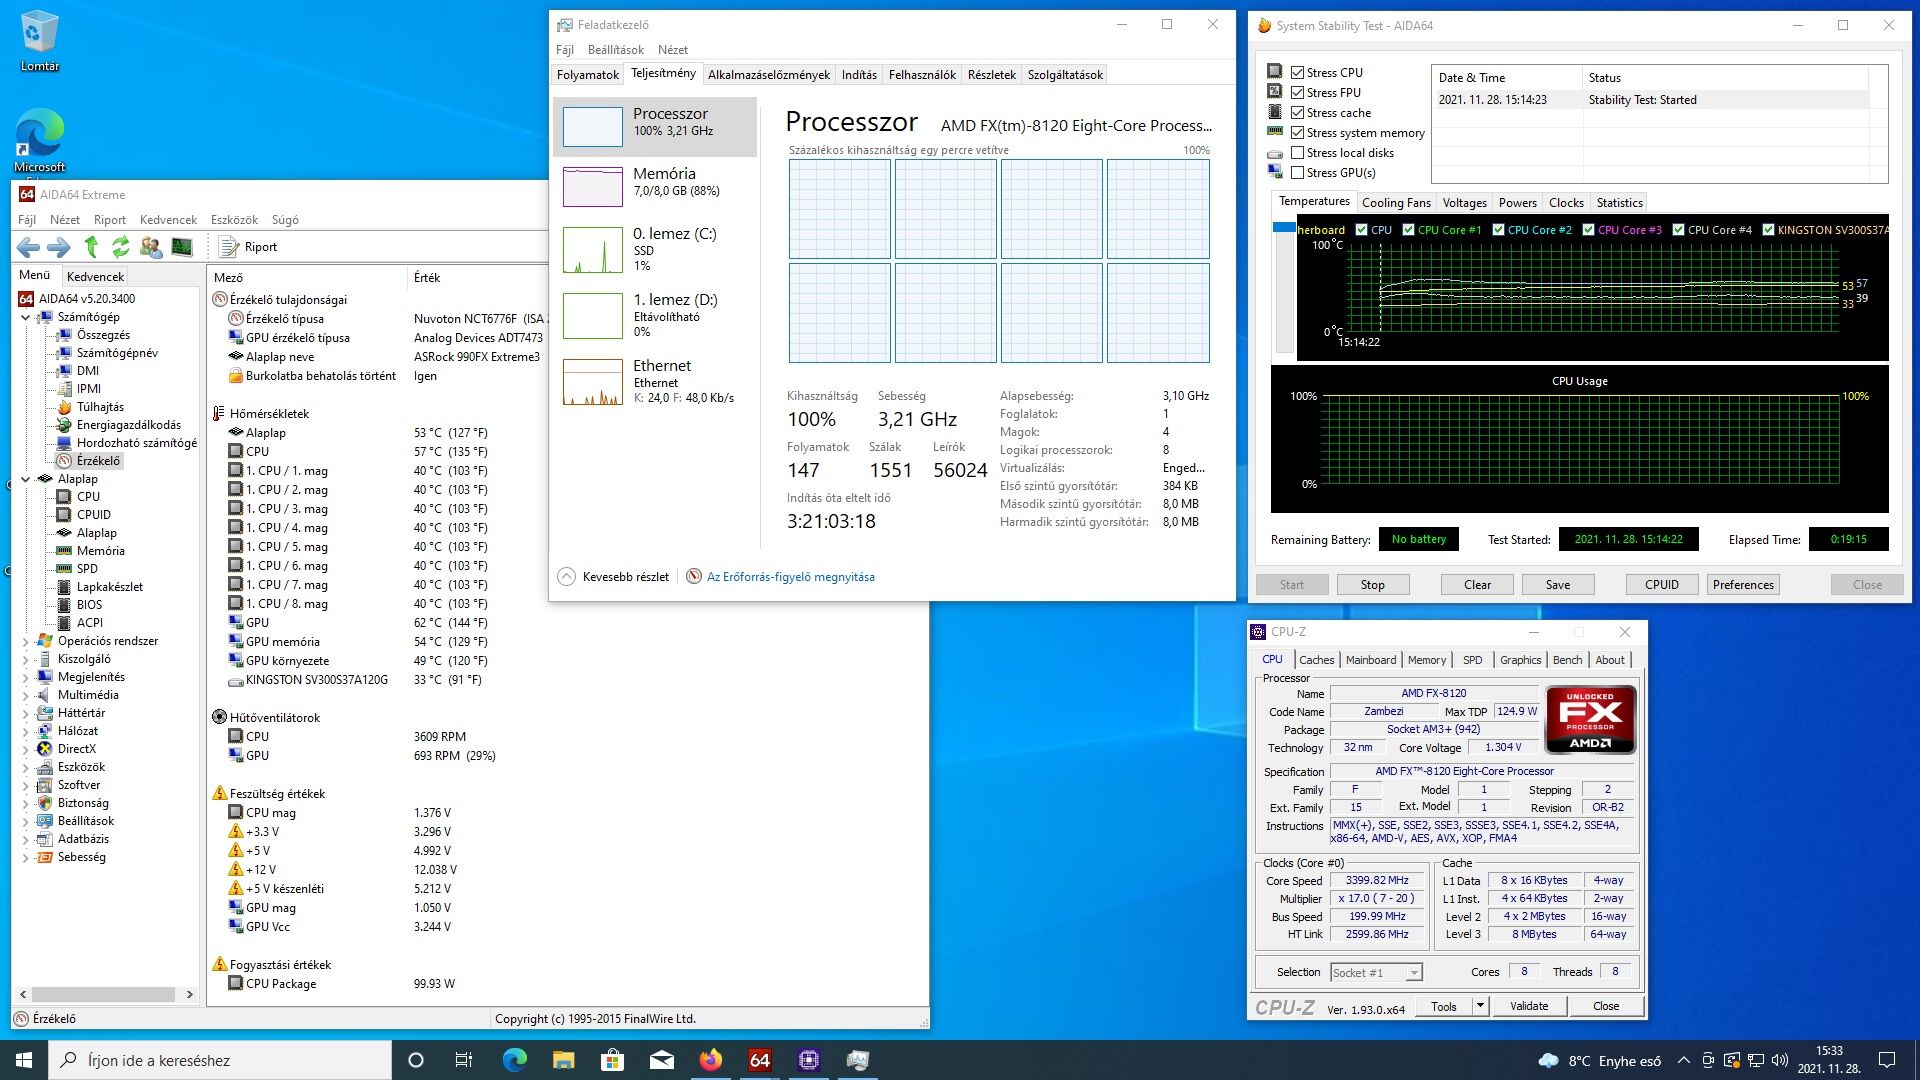Click AMD FX processor logo in CPU-Z
Viewport: 1920px width, 1080px height.
[x=1590, y=718]
